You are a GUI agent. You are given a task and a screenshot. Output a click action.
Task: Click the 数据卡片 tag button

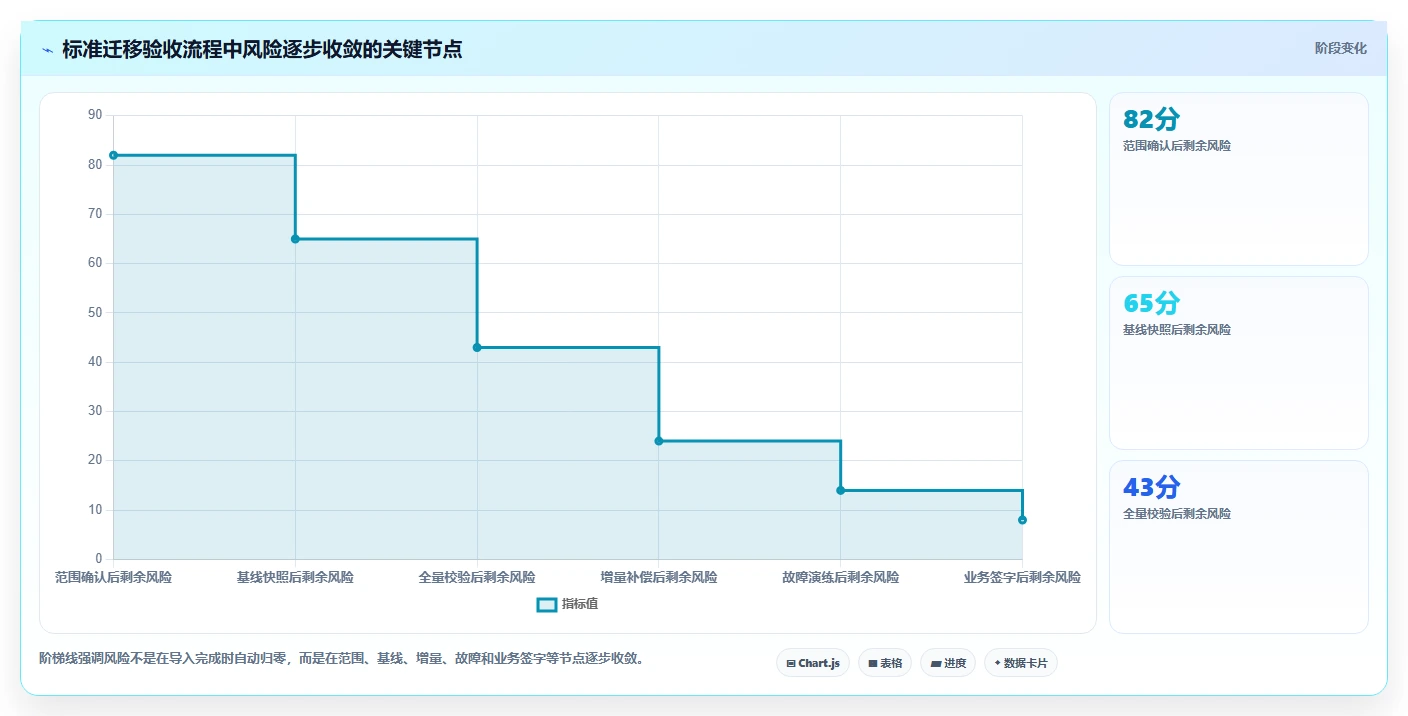coord(1020,663)
